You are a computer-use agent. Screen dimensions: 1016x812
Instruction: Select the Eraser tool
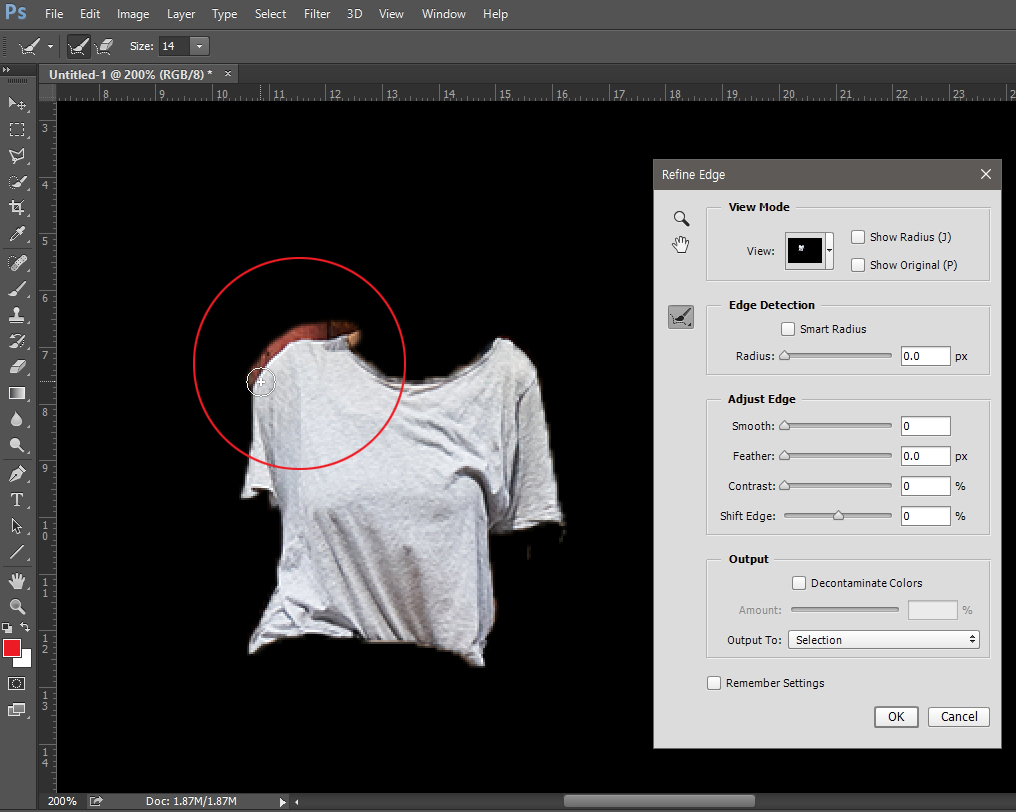coord(17,367)
